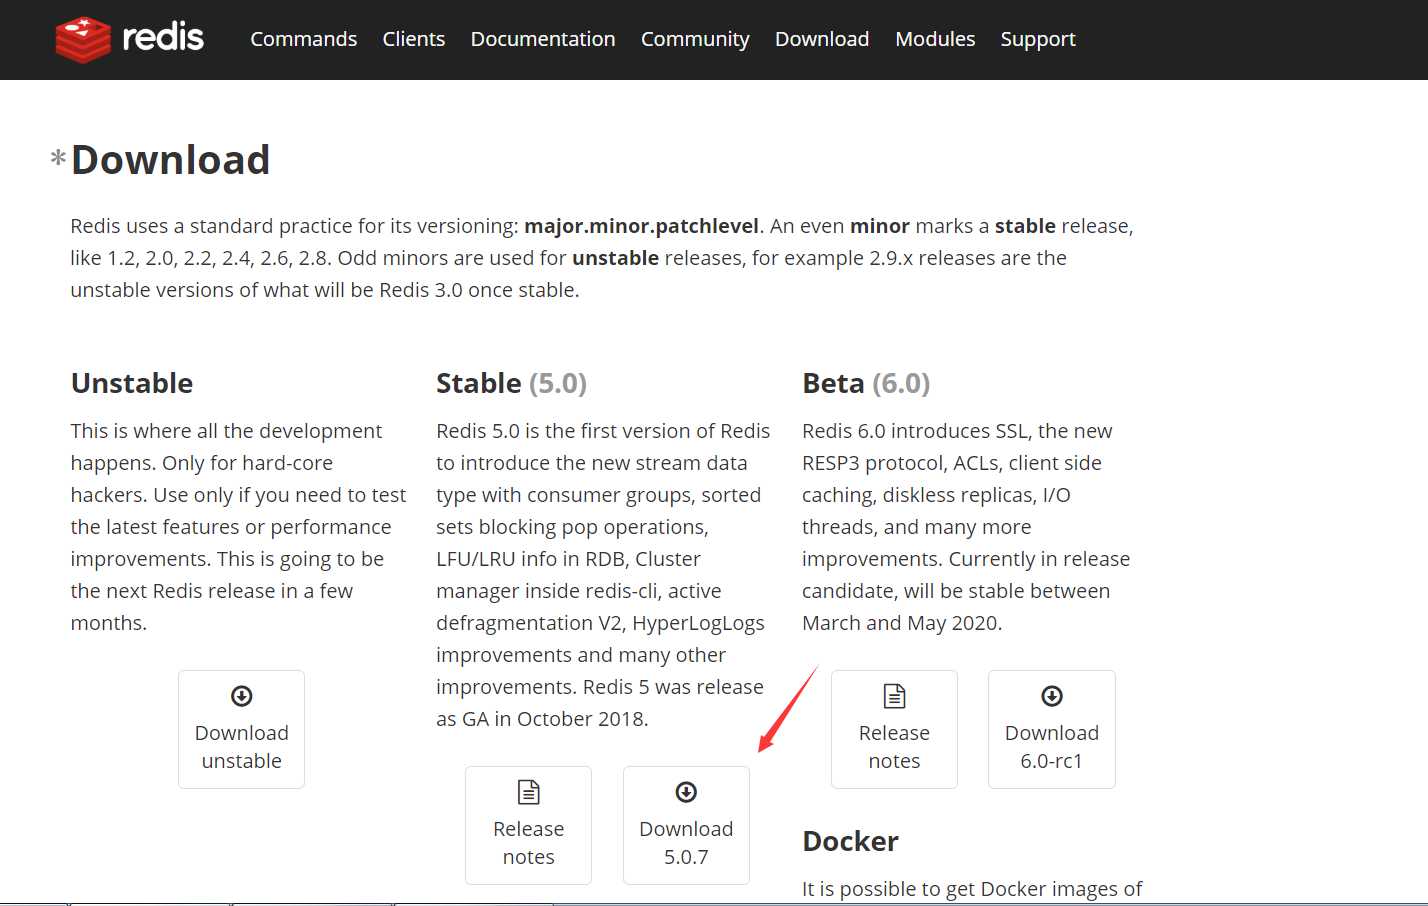The height and width of the screenshot is (906, 1428).
Task: Click the document icon on Beta Release notes
Action: coord(894,696)
